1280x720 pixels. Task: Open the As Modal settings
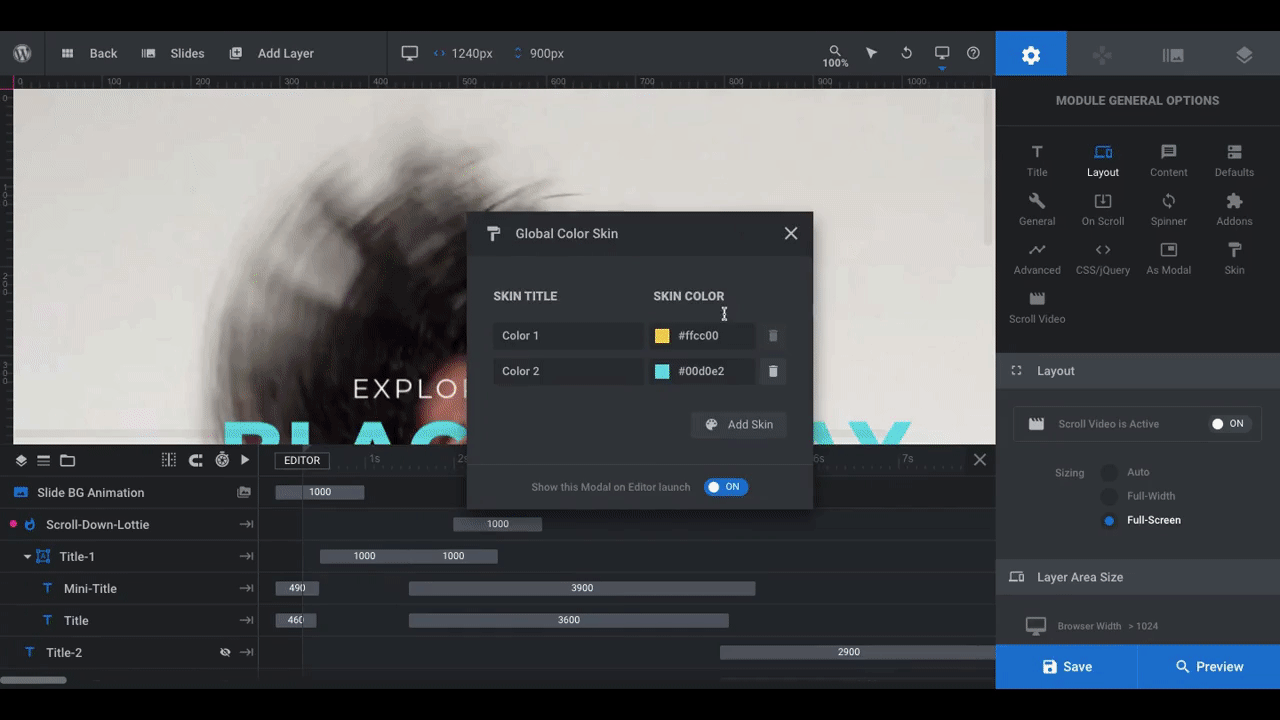[x=1168, y=258]
